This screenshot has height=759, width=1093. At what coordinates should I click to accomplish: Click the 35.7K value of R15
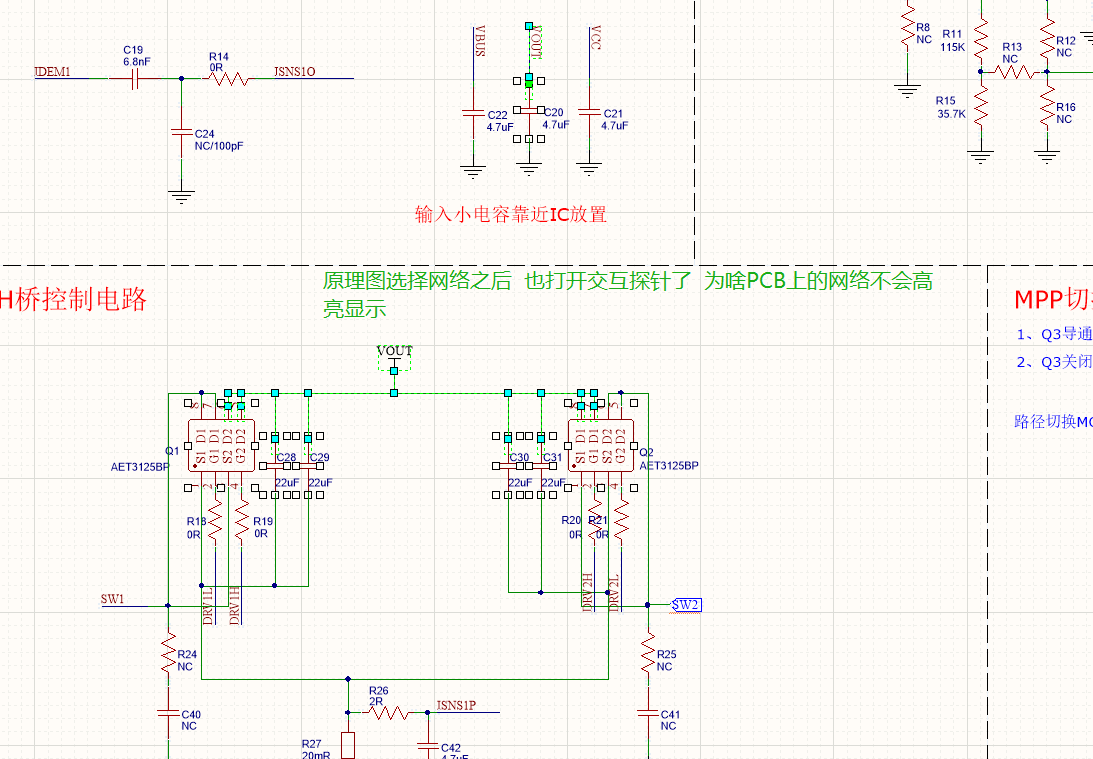[x=951, y=114]
